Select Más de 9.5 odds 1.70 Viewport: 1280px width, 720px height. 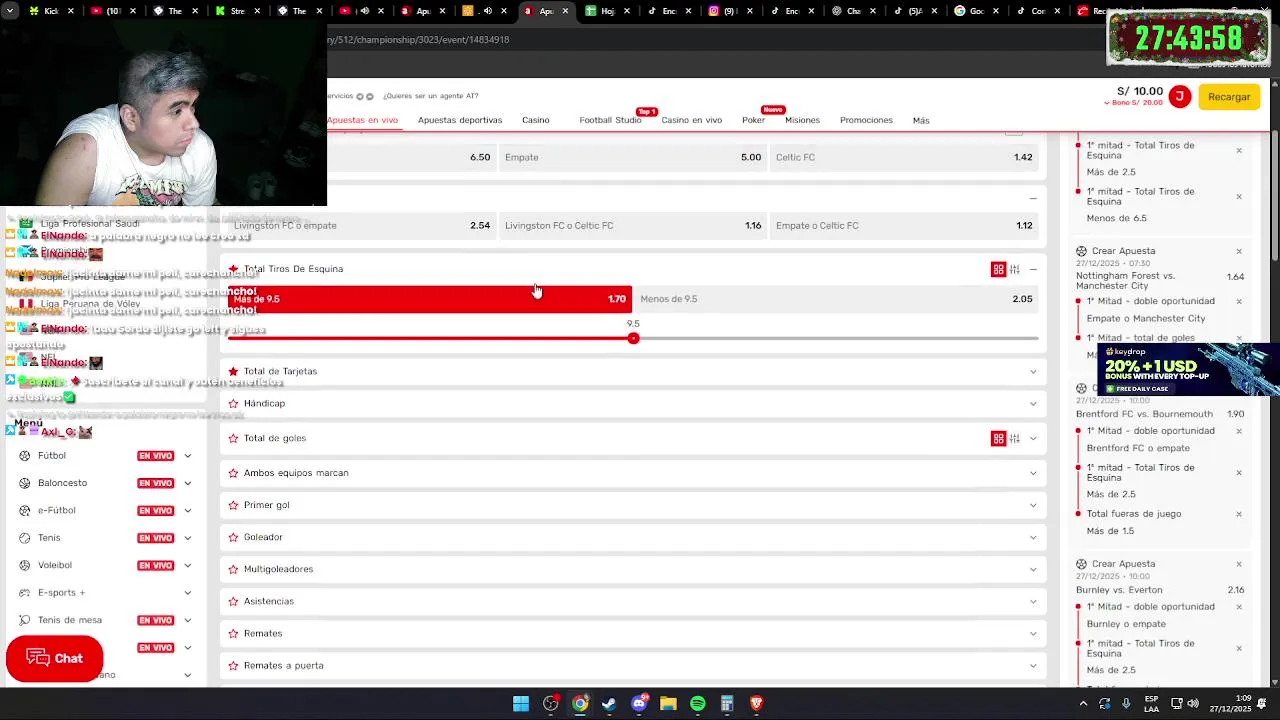tap(430, 299)
